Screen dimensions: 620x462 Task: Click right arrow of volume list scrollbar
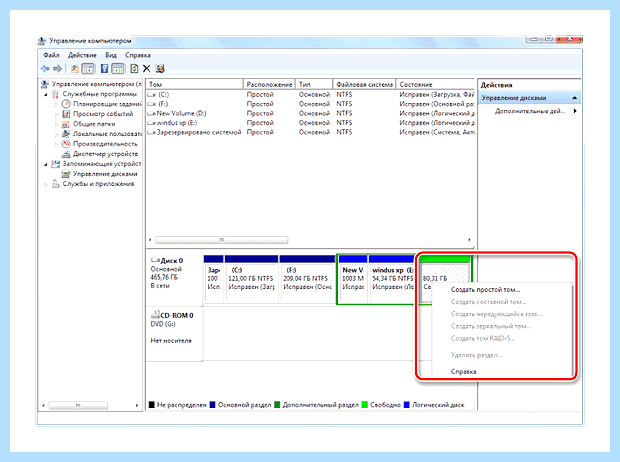[469, 240]
